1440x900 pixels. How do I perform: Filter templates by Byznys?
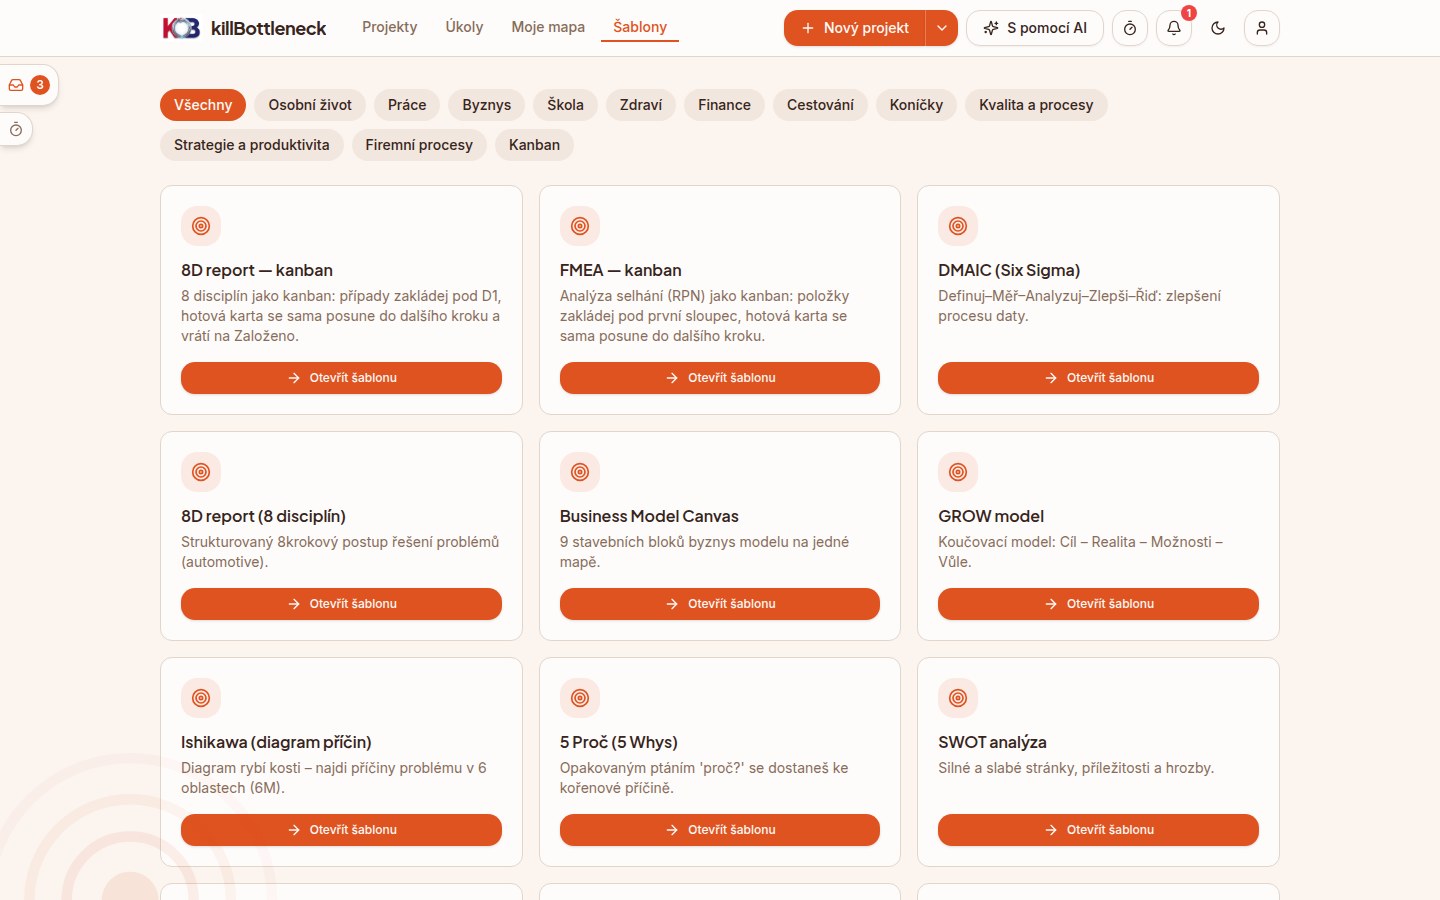[487, 105]
